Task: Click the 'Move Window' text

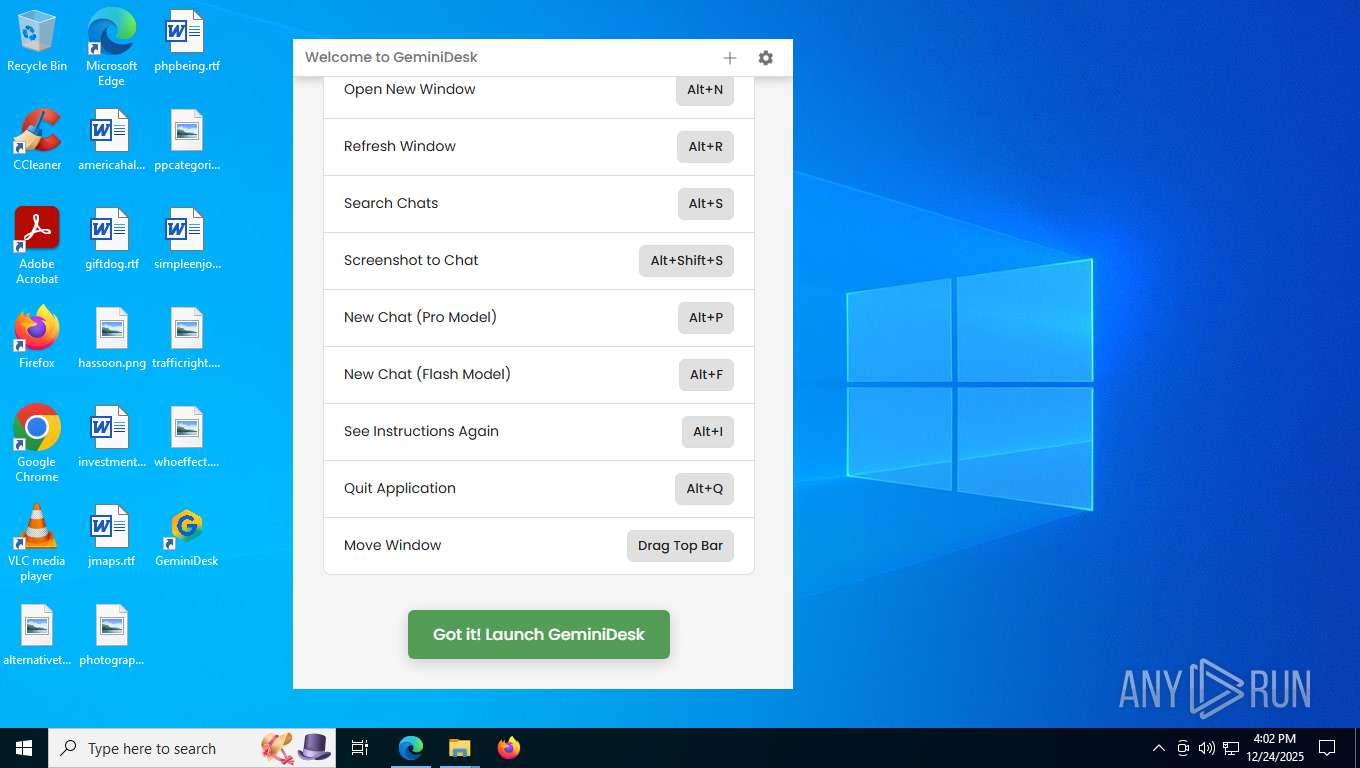Action: [392, 545]
